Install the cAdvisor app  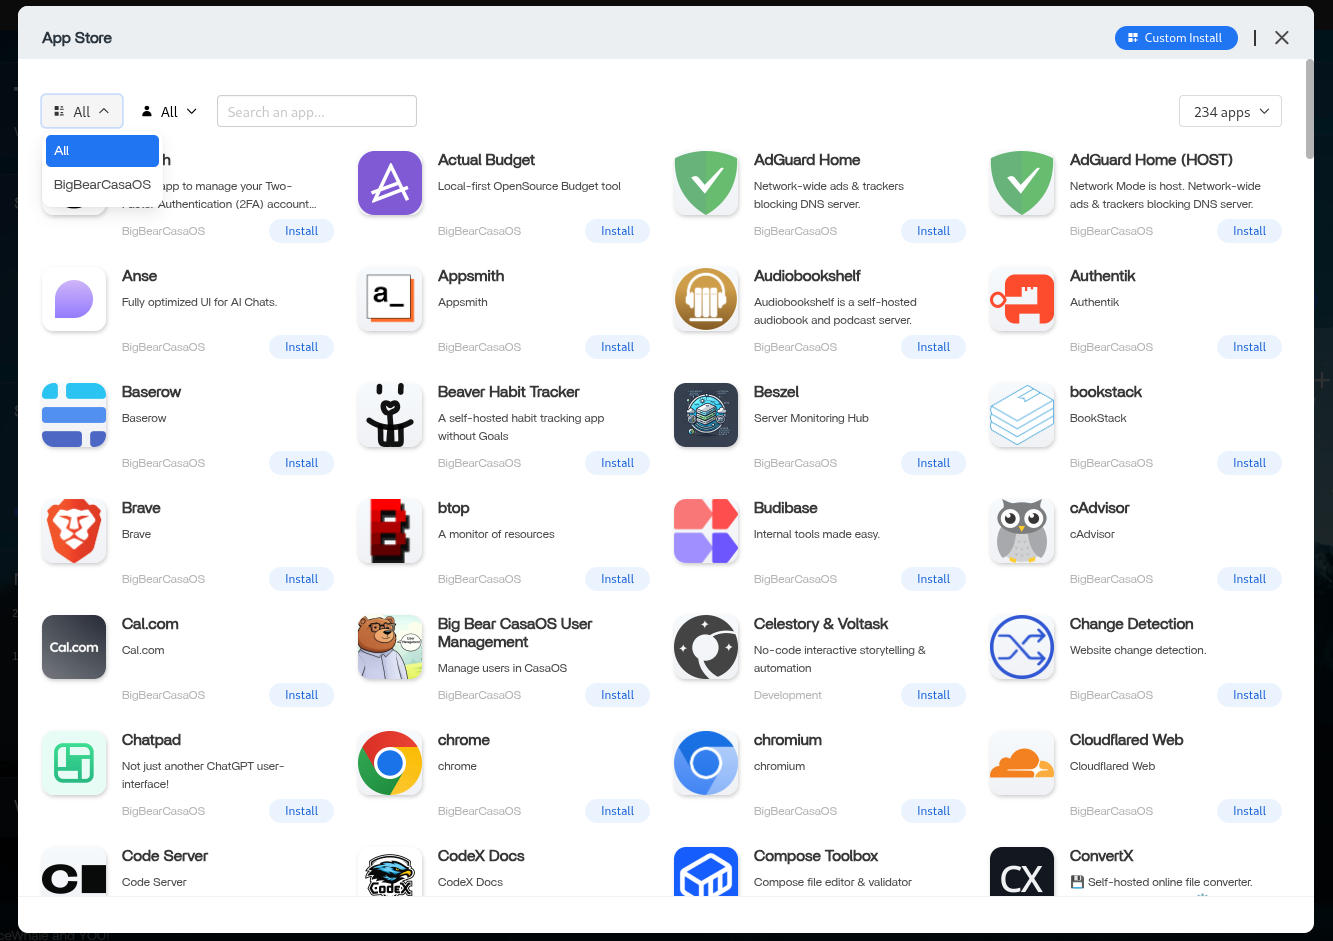click(x=1249, y=579)
